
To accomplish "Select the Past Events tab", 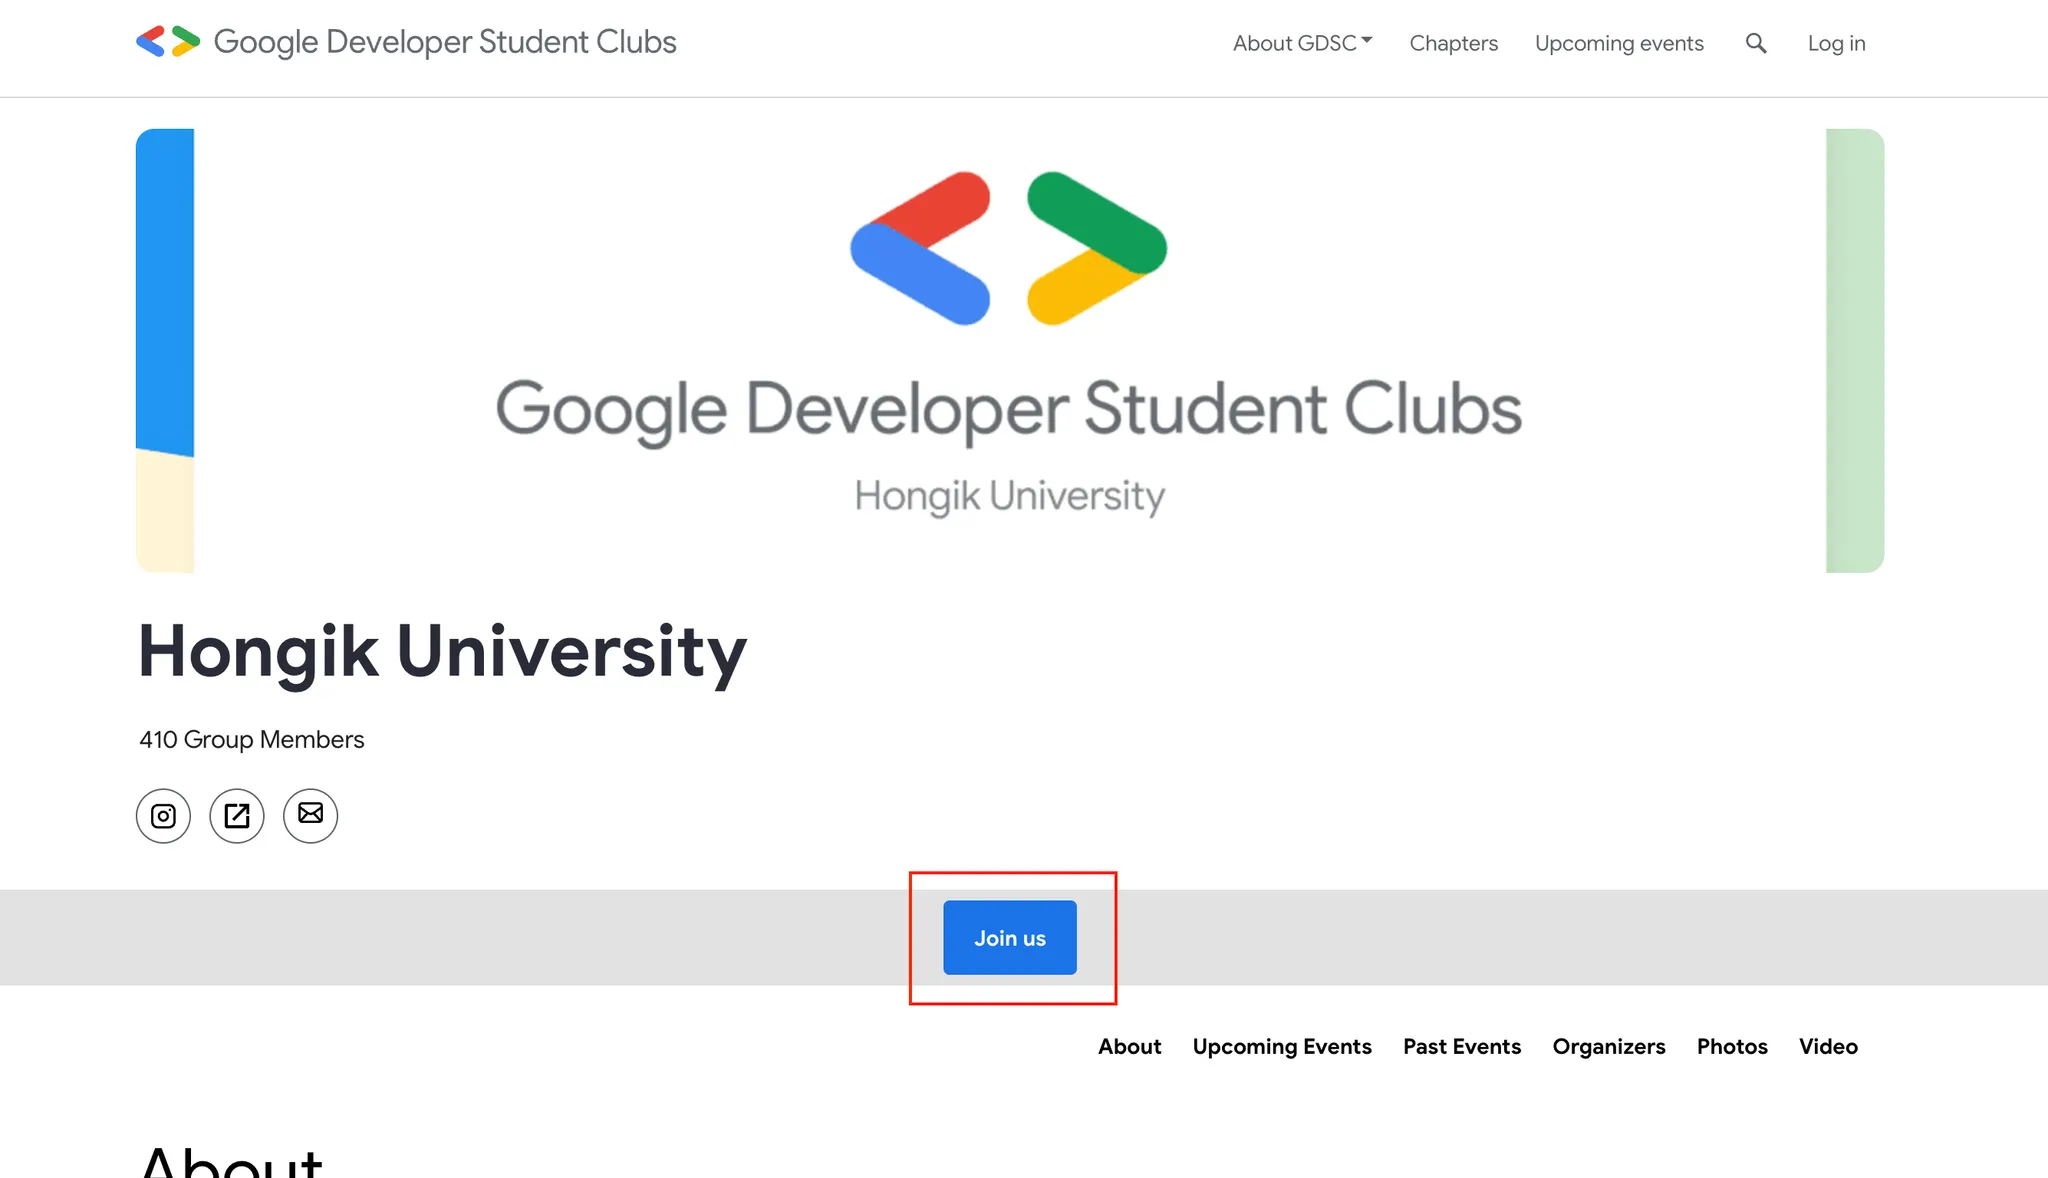I will click(x=1461, y=1046).
